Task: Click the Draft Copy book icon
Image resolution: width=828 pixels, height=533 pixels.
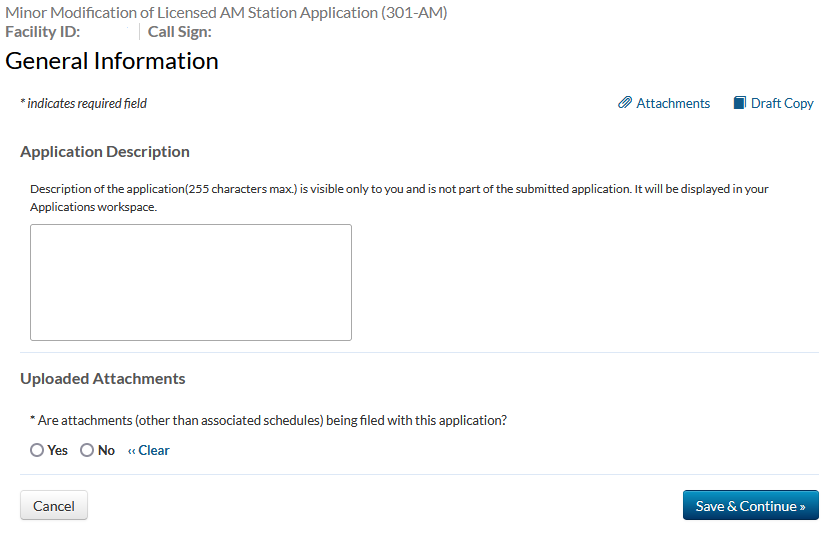Action: pos(740,103)
